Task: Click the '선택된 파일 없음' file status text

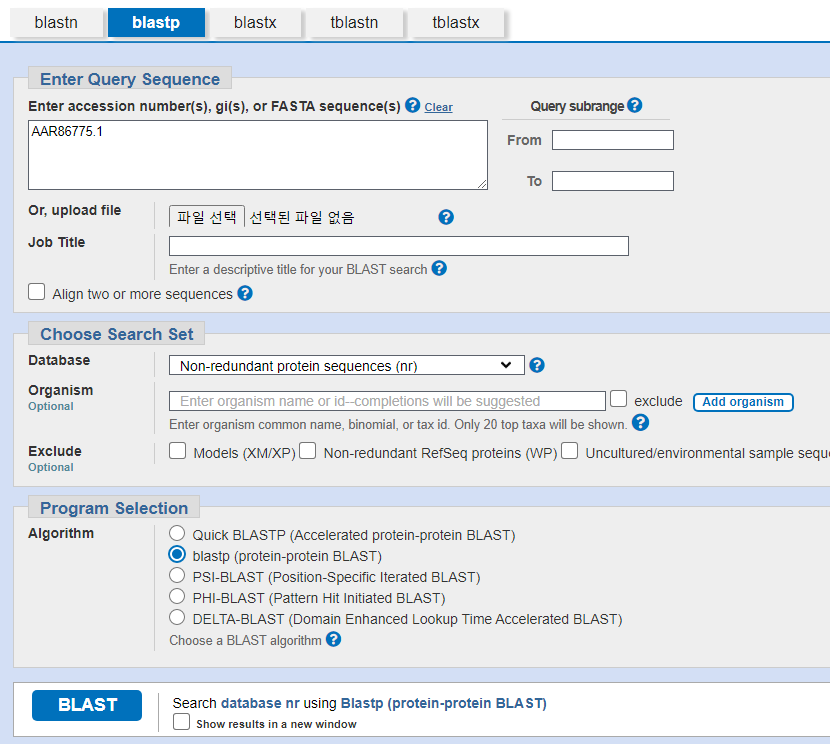Action: coord(302,217)
